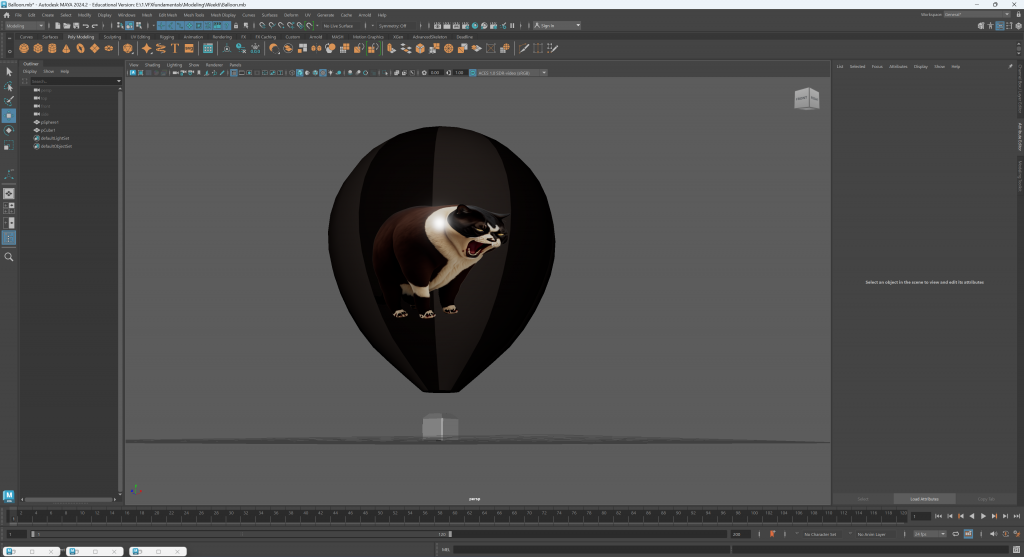Click the range slider bar handle

[242, 534]
